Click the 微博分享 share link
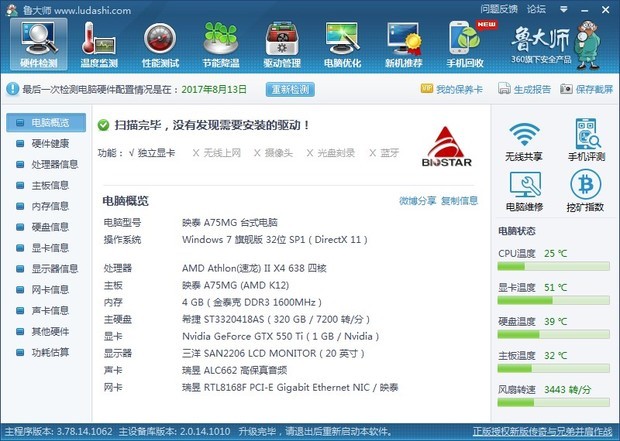 click(418, 201)
